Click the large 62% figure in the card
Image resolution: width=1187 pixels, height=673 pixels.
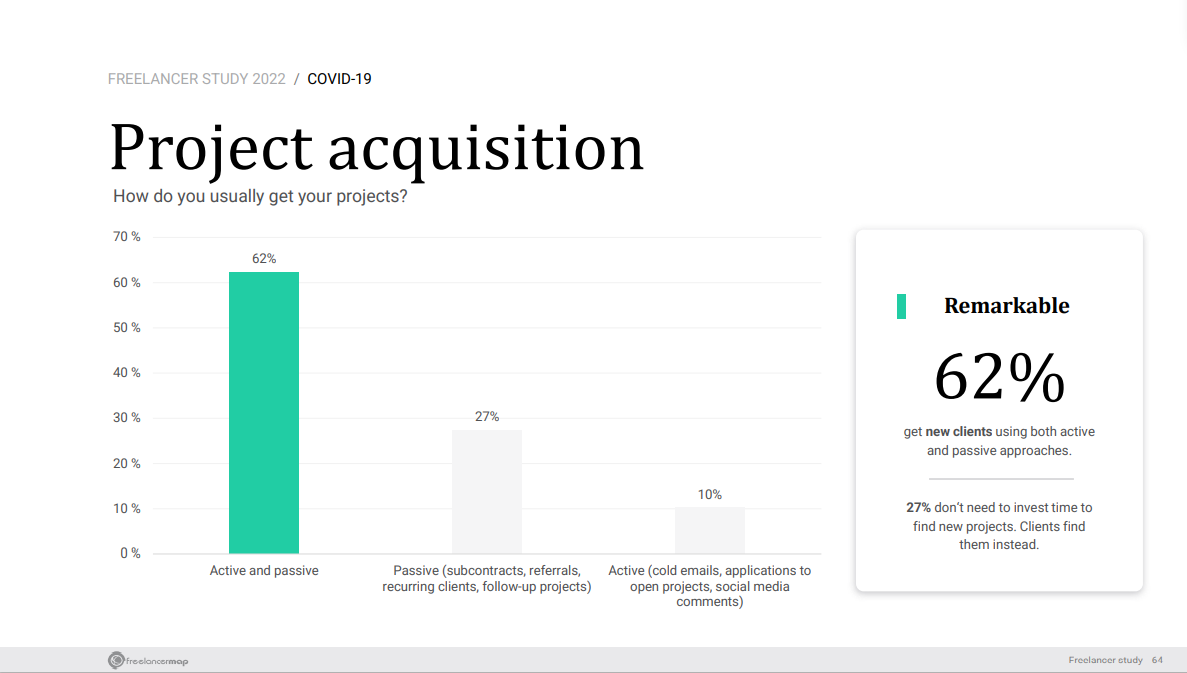click(x=999, y=378)
